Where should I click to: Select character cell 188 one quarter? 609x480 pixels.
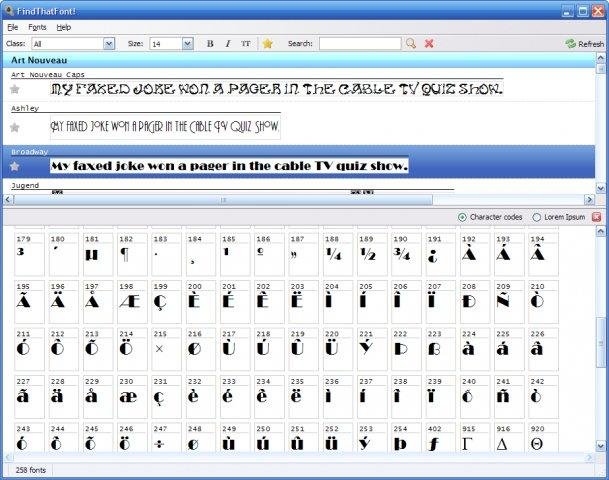[x=338, y=254]
